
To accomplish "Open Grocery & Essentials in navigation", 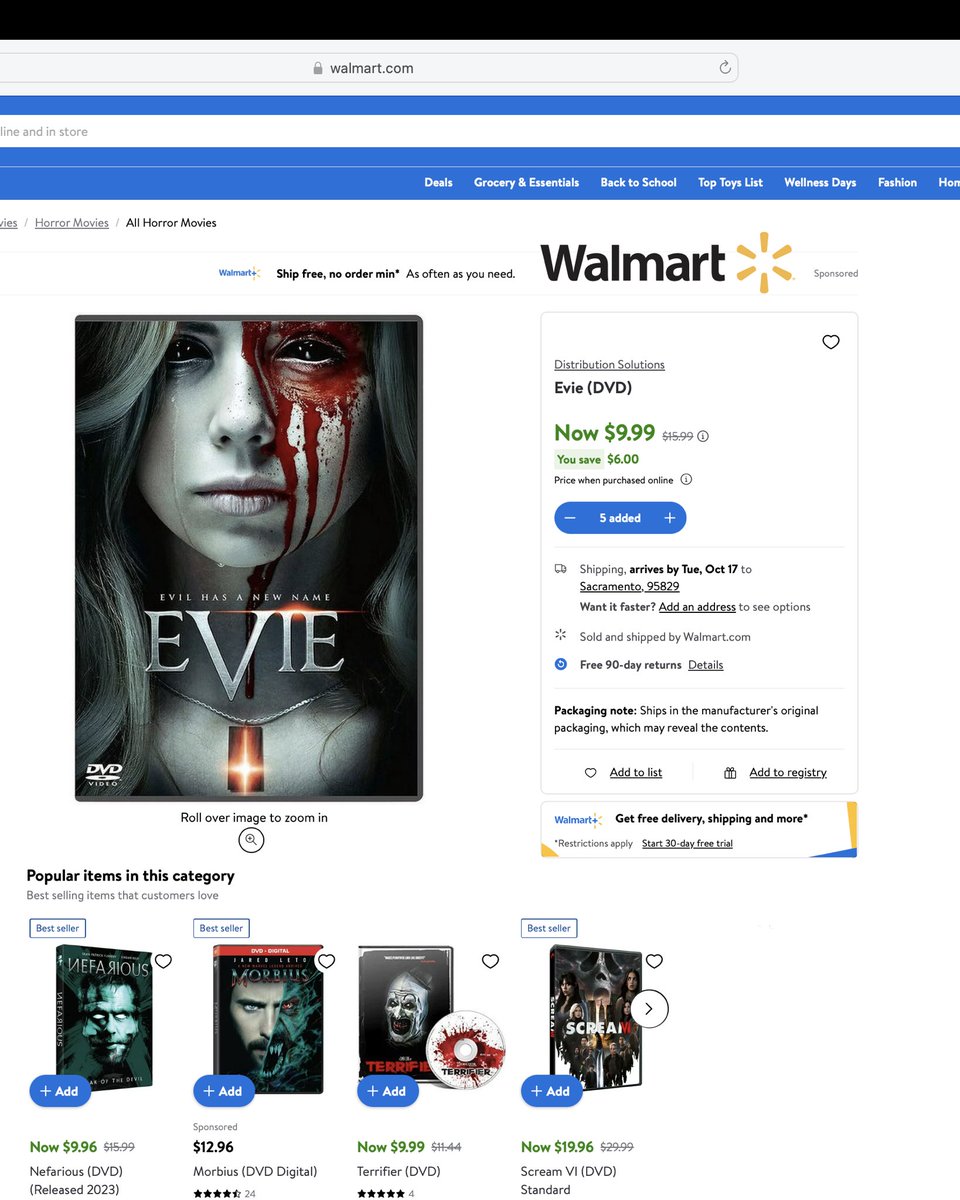I will 526,182.
